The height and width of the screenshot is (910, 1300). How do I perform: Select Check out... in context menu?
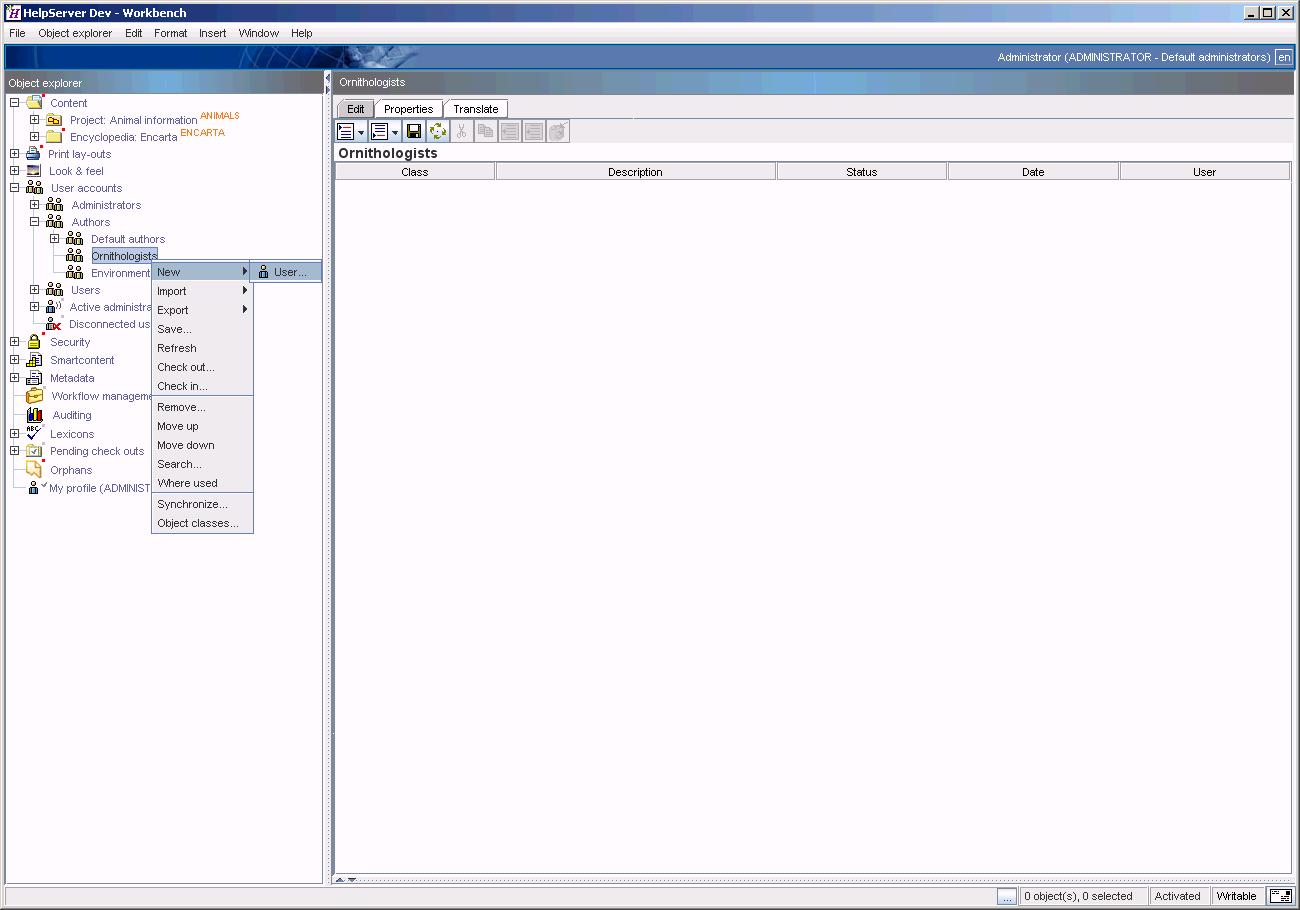coord(185,367)
